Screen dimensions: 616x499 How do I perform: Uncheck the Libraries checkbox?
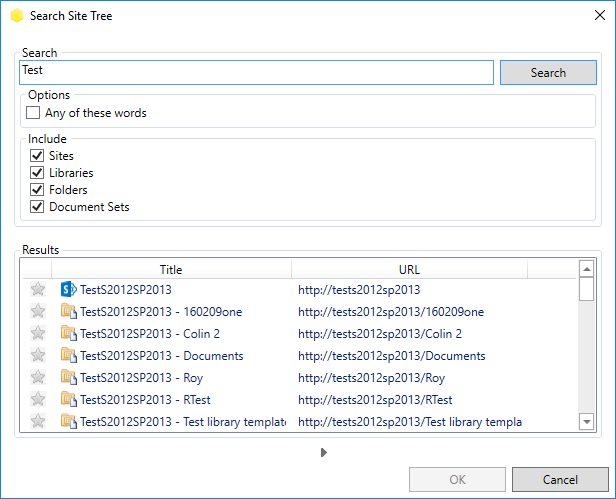pos(37,172)
